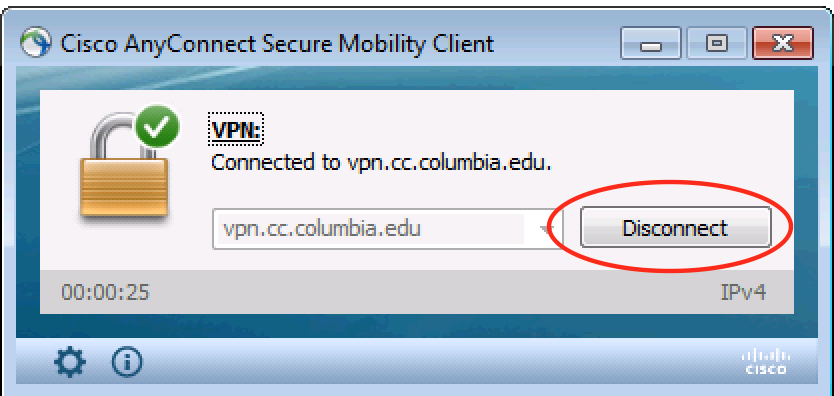Click the gray status strip between timer and IPv4

point(433,292)
